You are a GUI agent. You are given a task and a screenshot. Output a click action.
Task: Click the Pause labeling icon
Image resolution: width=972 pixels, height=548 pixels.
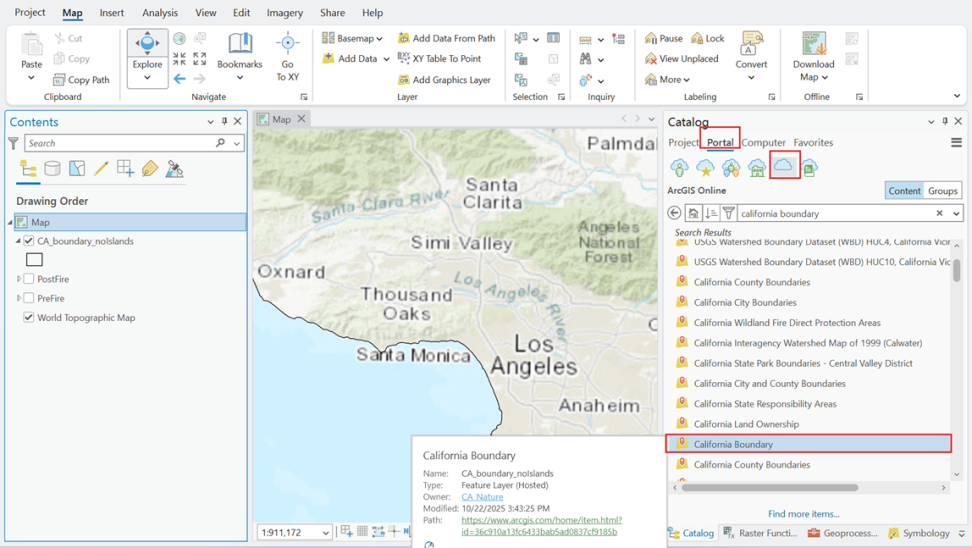[650, 38]
